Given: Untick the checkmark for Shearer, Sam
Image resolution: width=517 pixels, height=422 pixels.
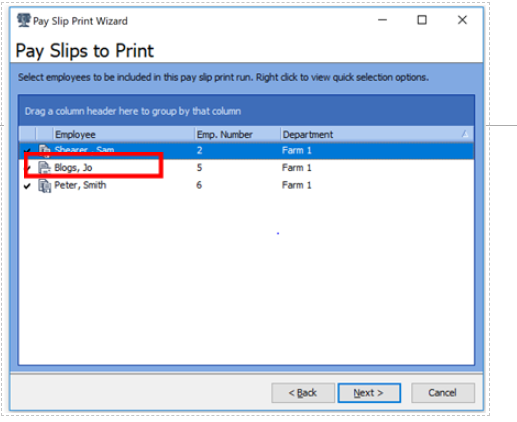Looking at the screenshot, I should 27,151.
